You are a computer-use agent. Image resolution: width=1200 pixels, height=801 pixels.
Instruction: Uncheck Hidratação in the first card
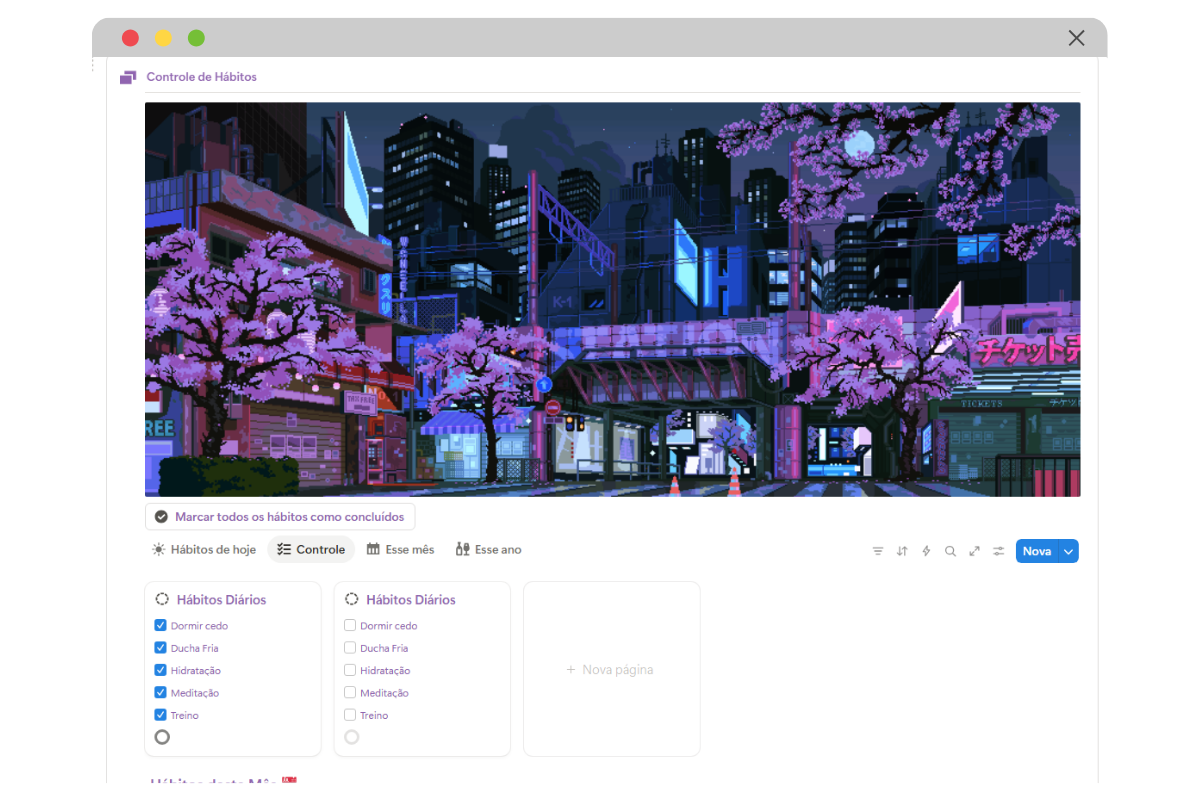(160, 670)
